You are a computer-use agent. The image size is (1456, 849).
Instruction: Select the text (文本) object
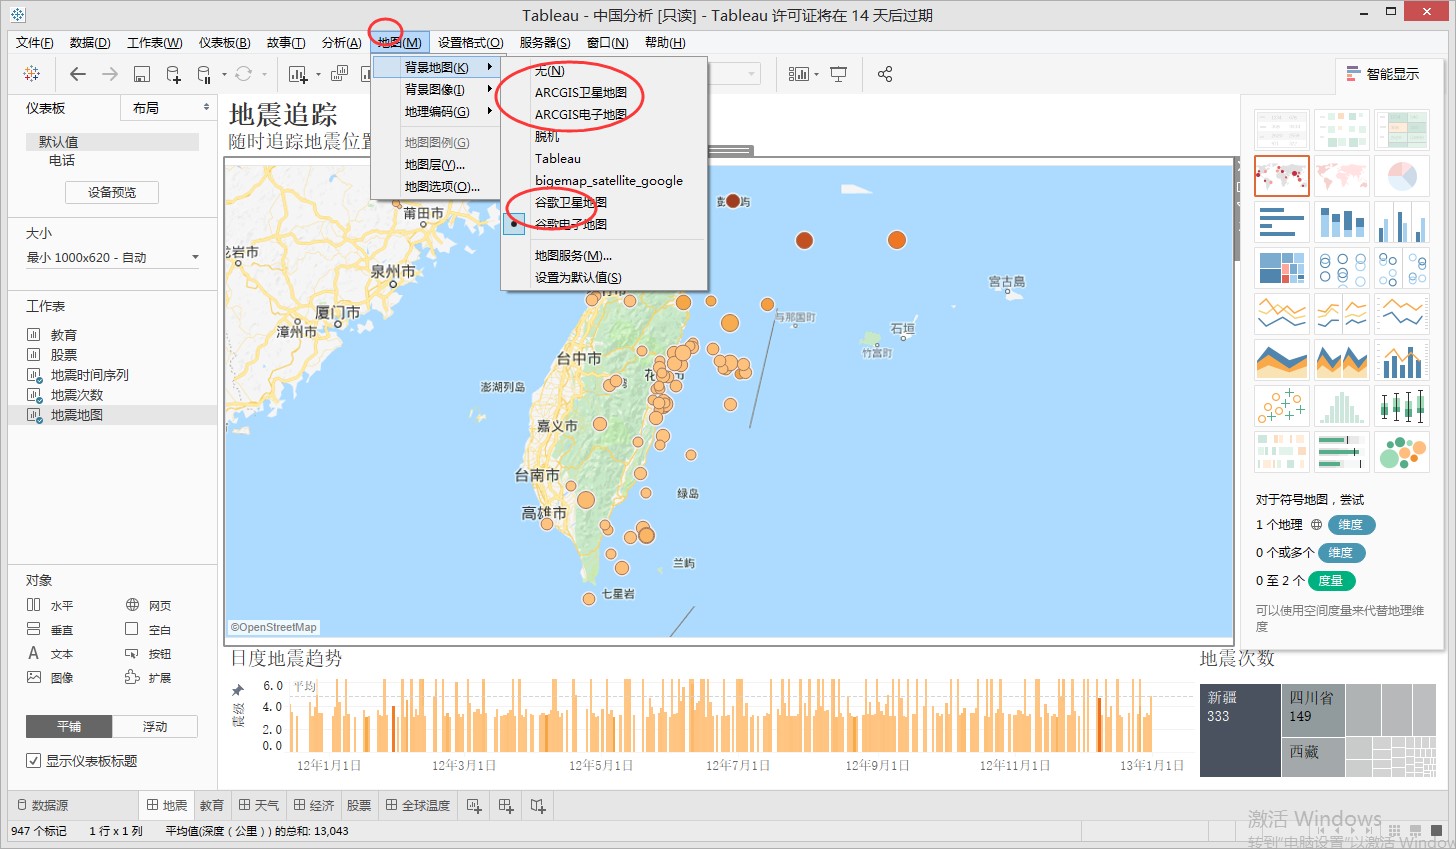pyautogui.click(x=50, y=653)
